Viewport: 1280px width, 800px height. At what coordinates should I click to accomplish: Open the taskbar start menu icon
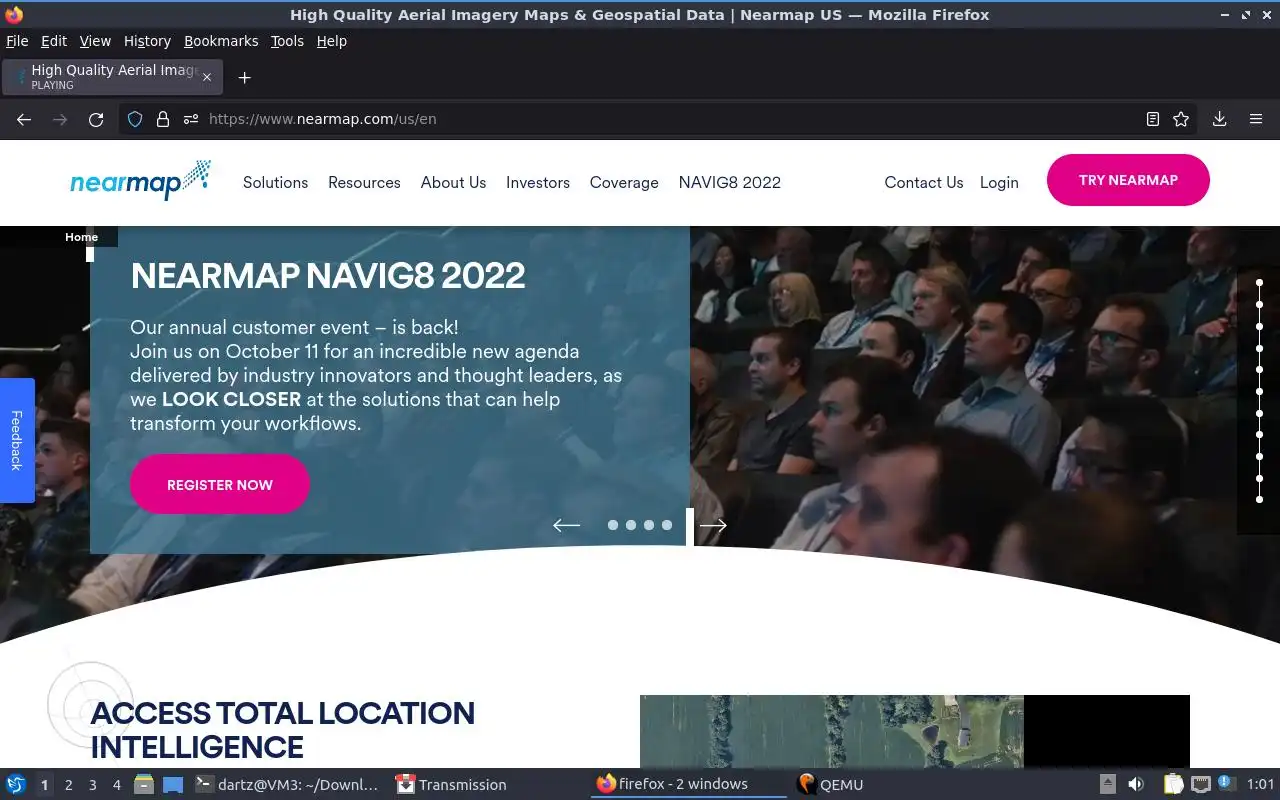(16, 785)
